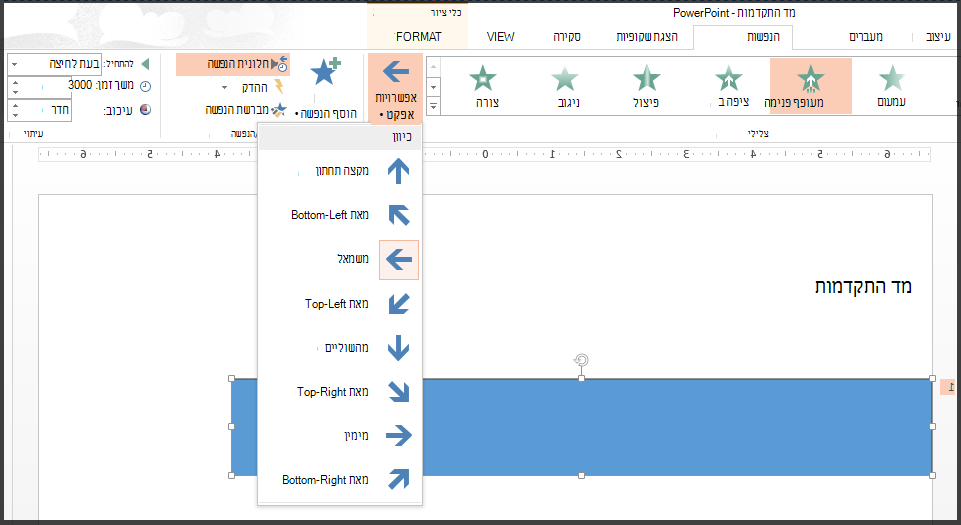This screenshot has height=525, width=961.
Task: Click מברשת הנפשה animation painter
Action: click(245, 110)
